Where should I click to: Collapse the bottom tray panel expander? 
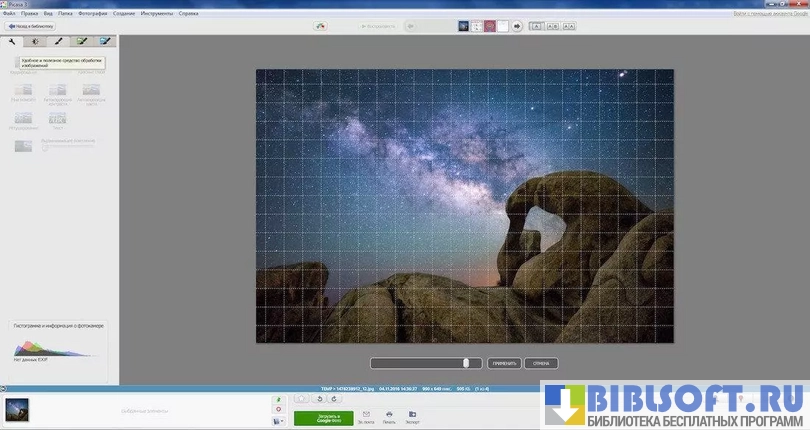click(x=4, y=389)
